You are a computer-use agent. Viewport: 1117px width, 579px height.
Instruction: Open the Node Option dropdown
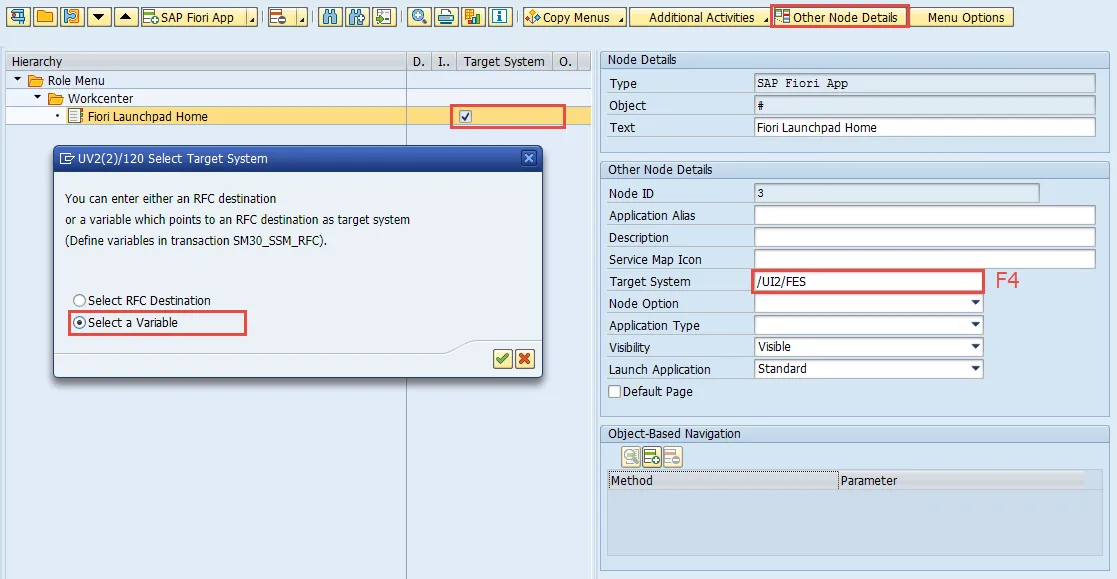tap(975, 304)
